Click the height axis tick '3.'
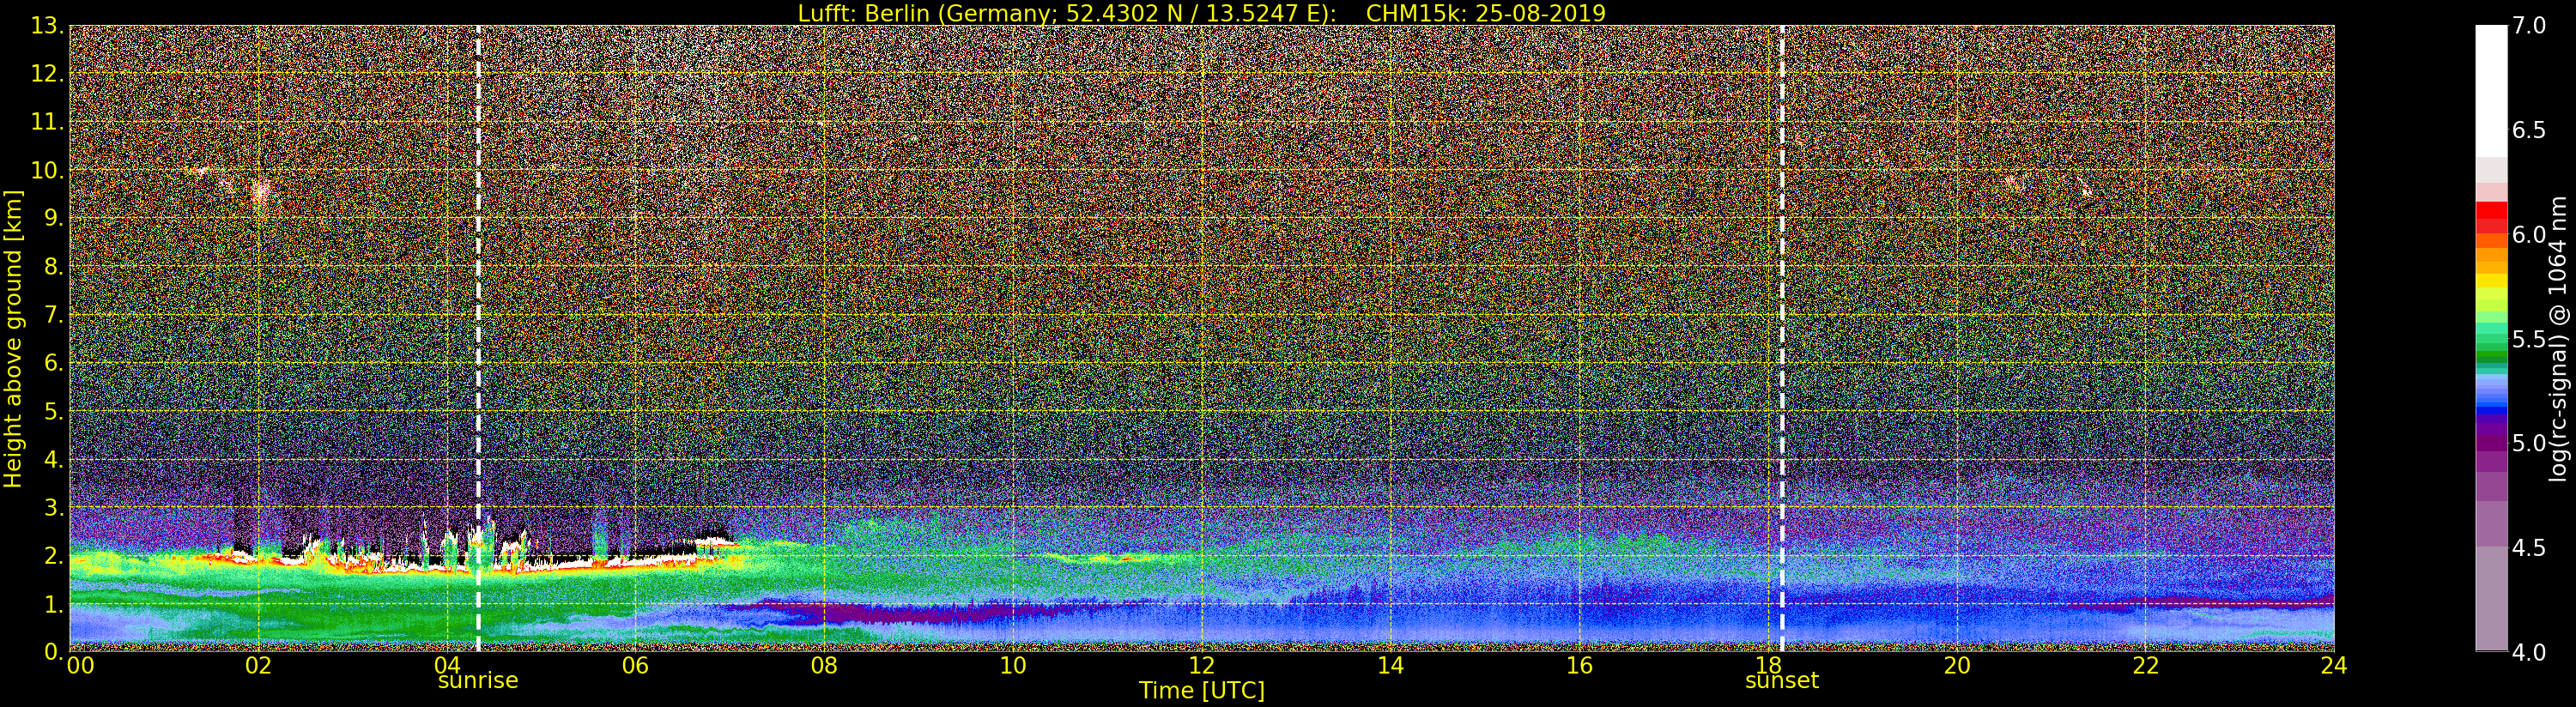Screen dimensions: 2576x707 pyautogui.click(x=54, y=508)
